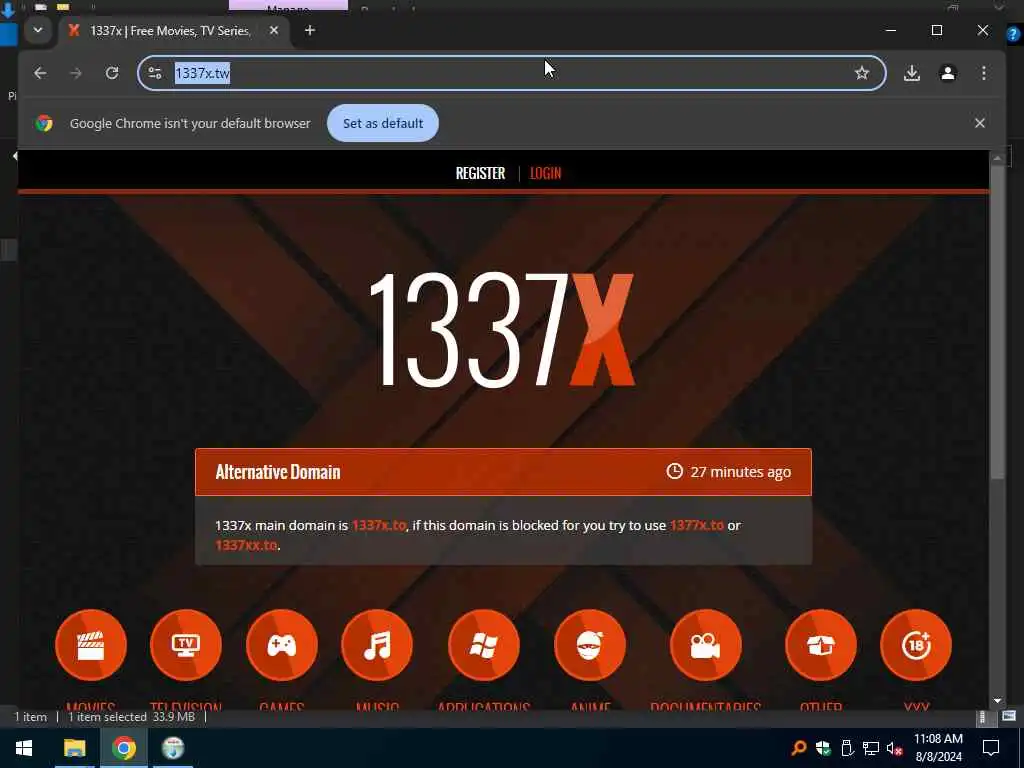Open the Music note category icon
This screenshot has height=768, width=1024.
[377, 645]
